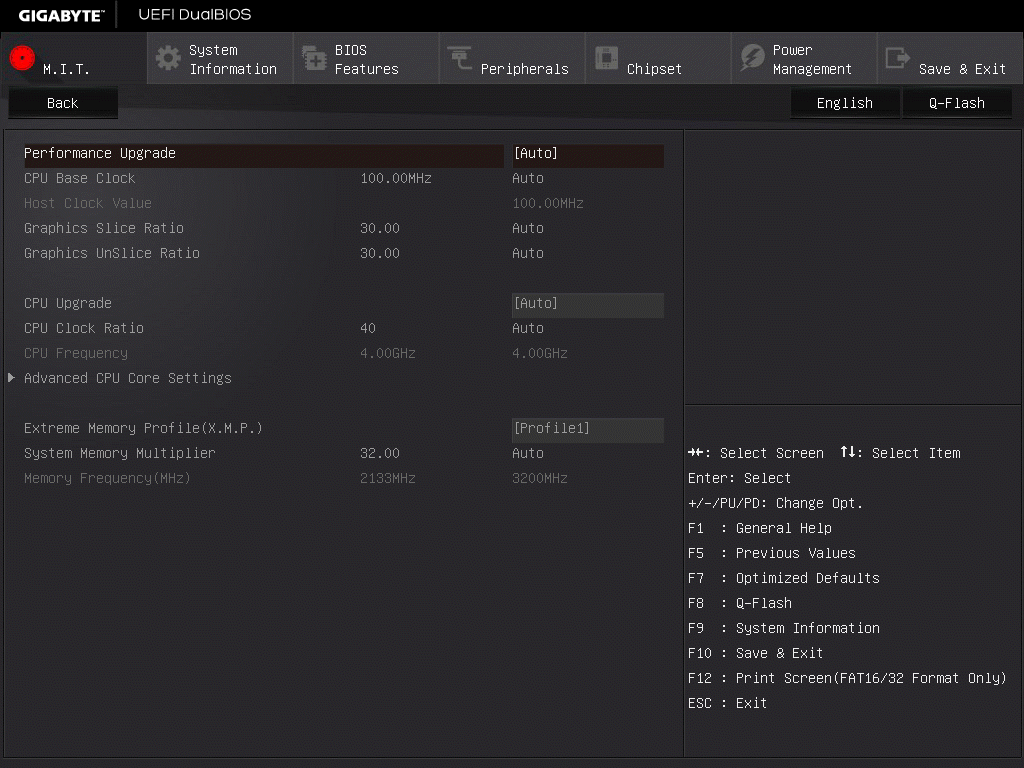Select CPU Clock Ratio Auto value

528,328
